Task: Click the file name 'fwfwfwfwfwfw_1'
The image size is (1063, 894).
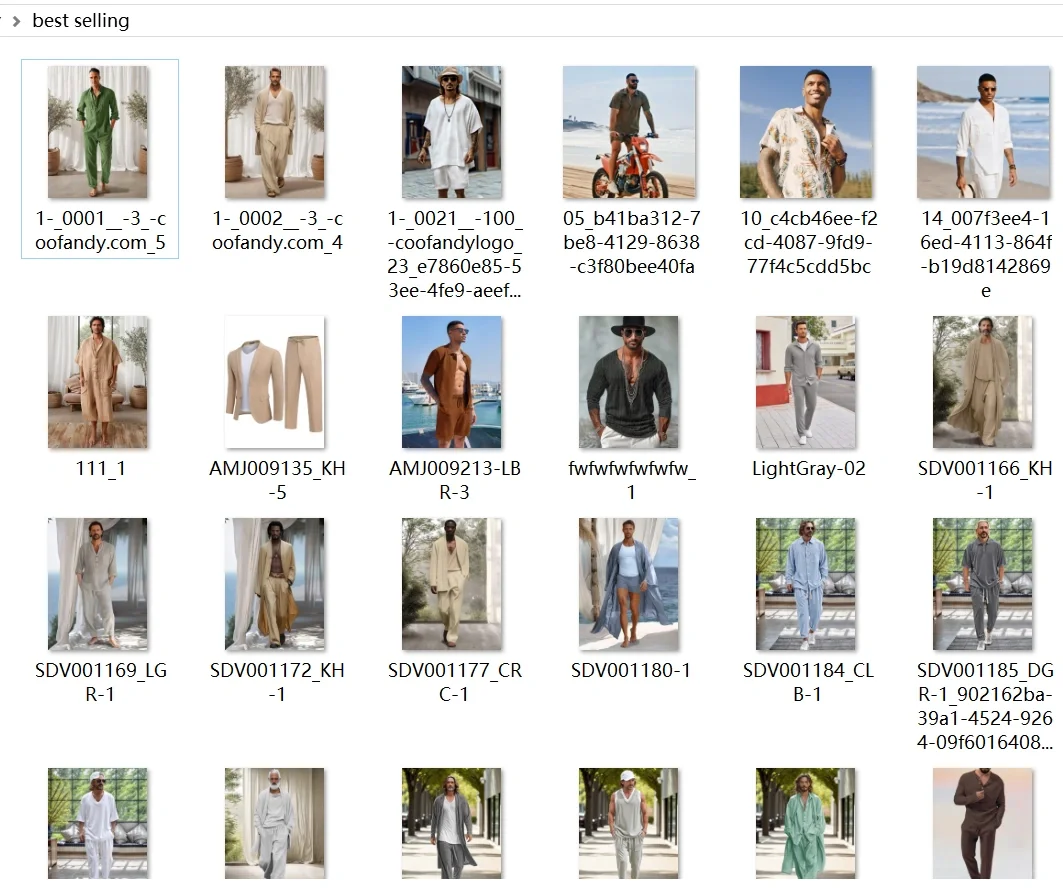Action: point(631,480)
